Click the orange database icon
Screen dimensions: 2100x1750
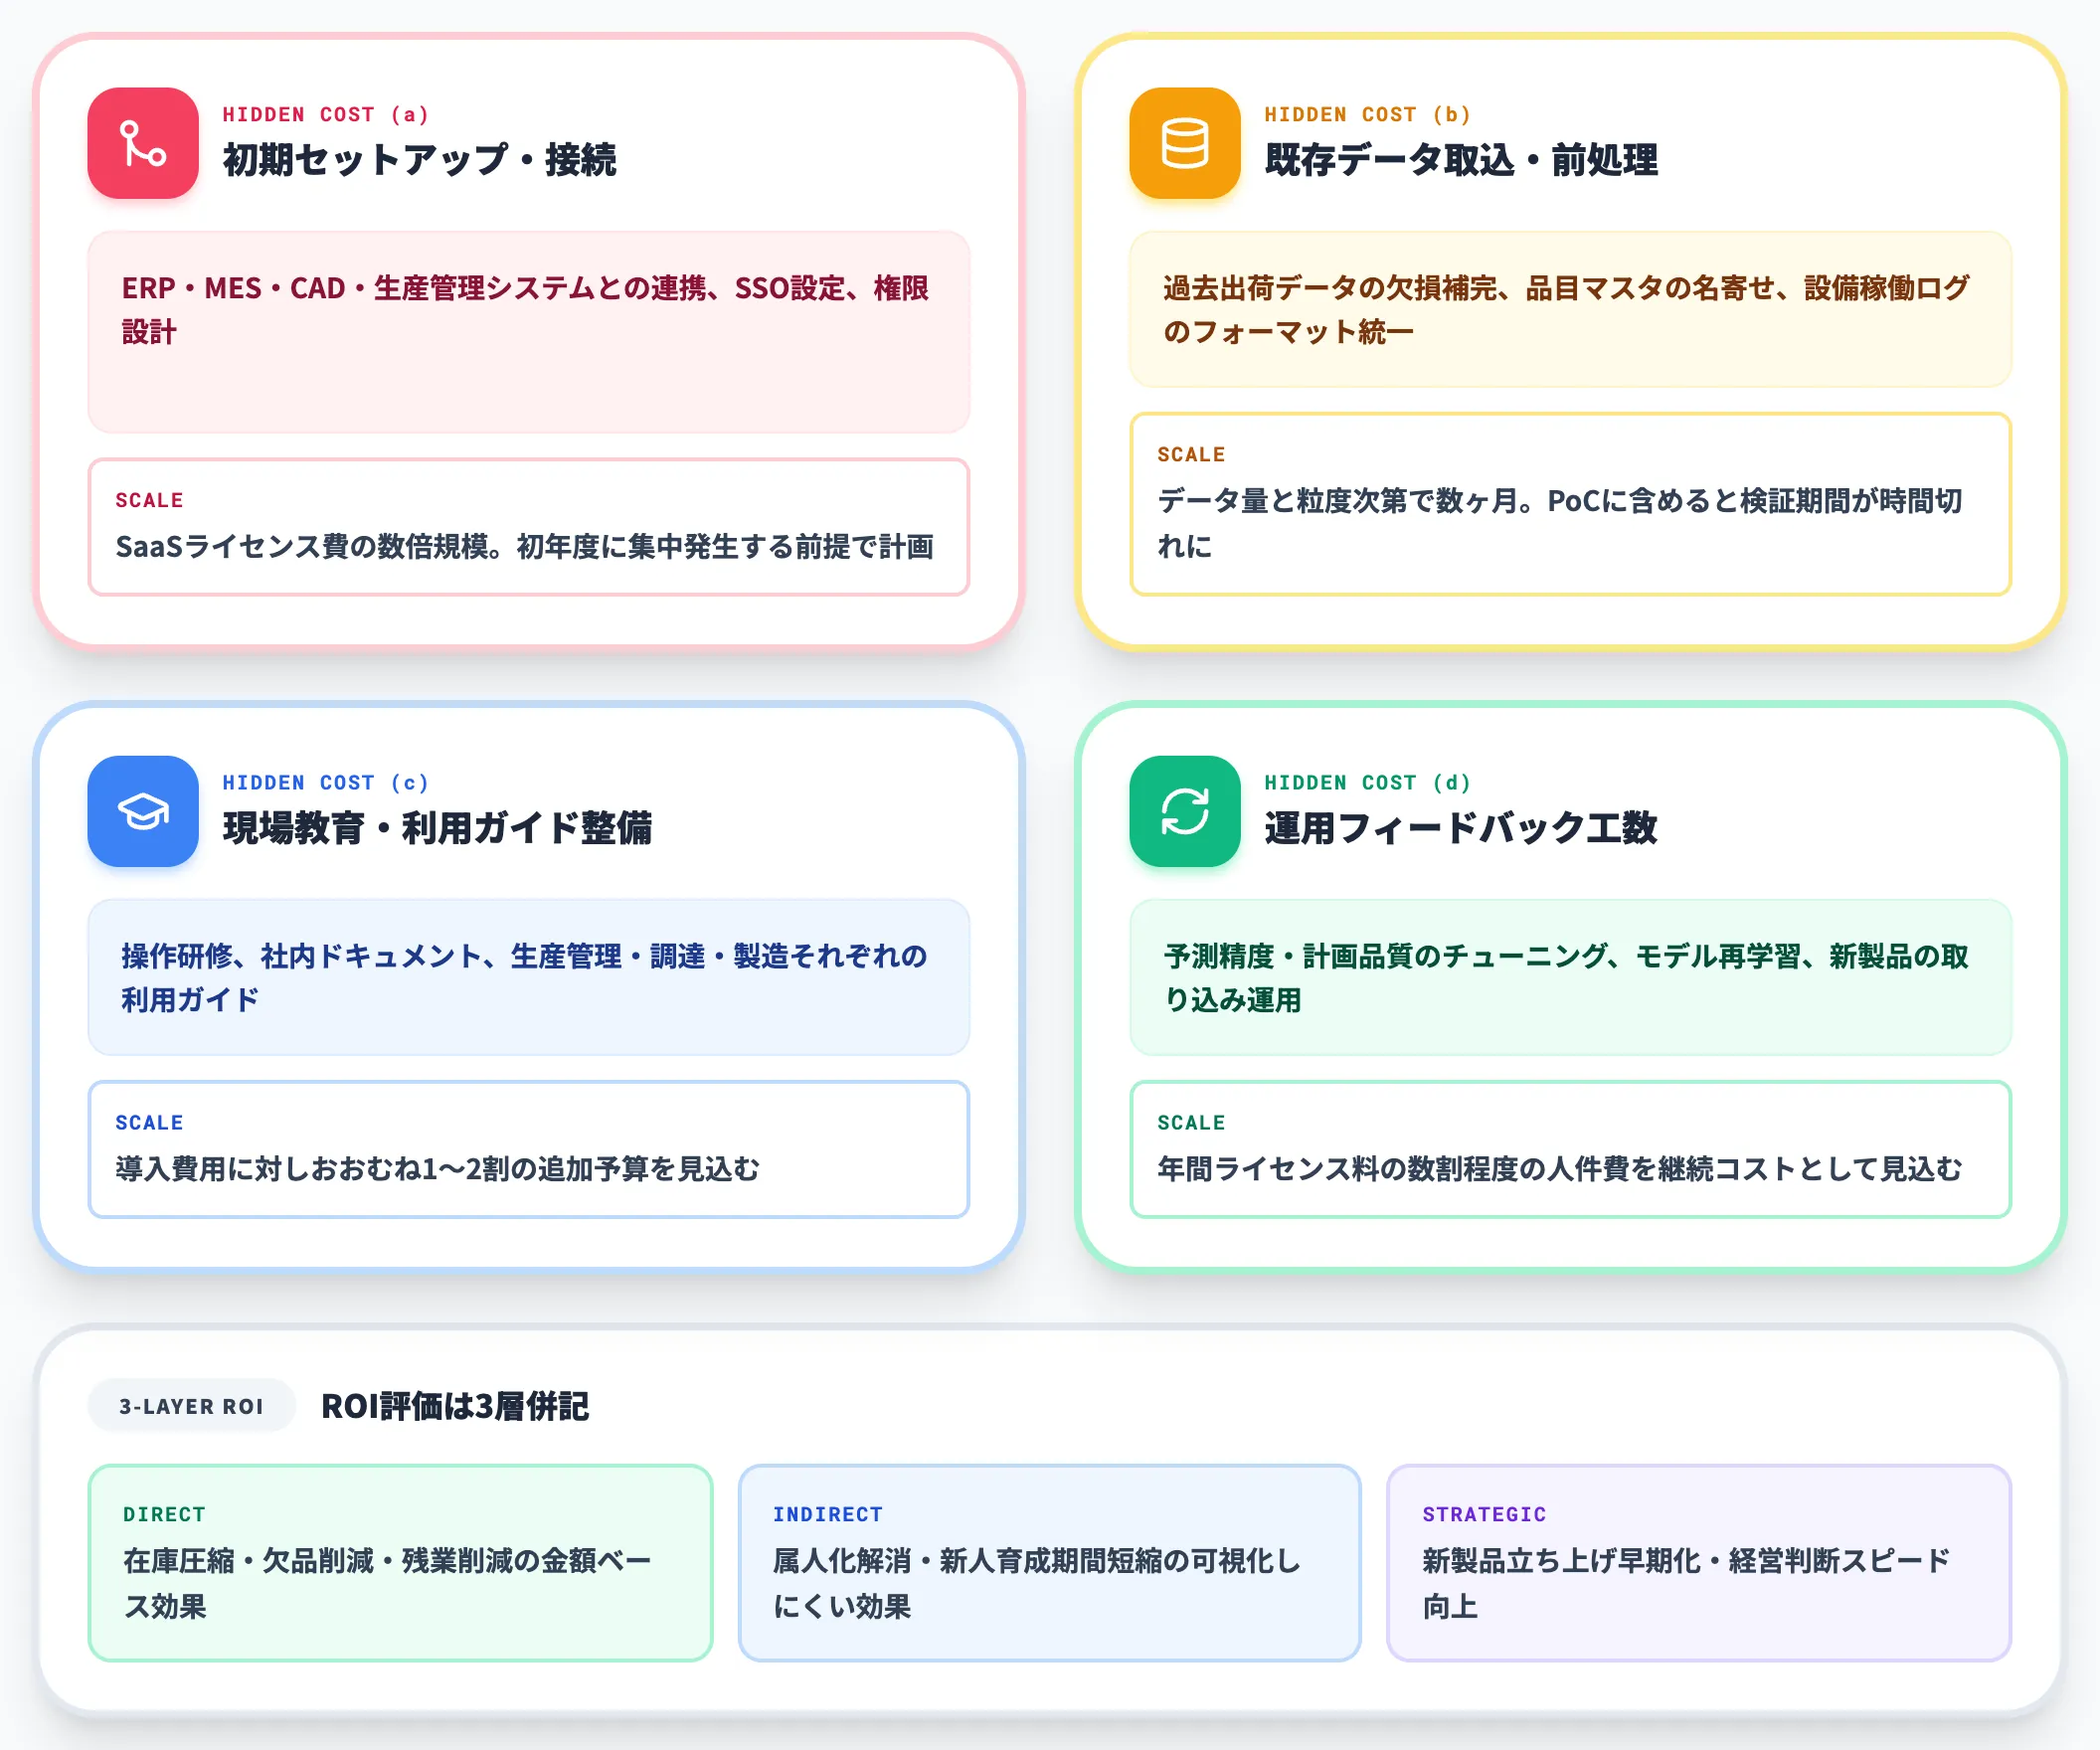click(x=1185, y=143)
